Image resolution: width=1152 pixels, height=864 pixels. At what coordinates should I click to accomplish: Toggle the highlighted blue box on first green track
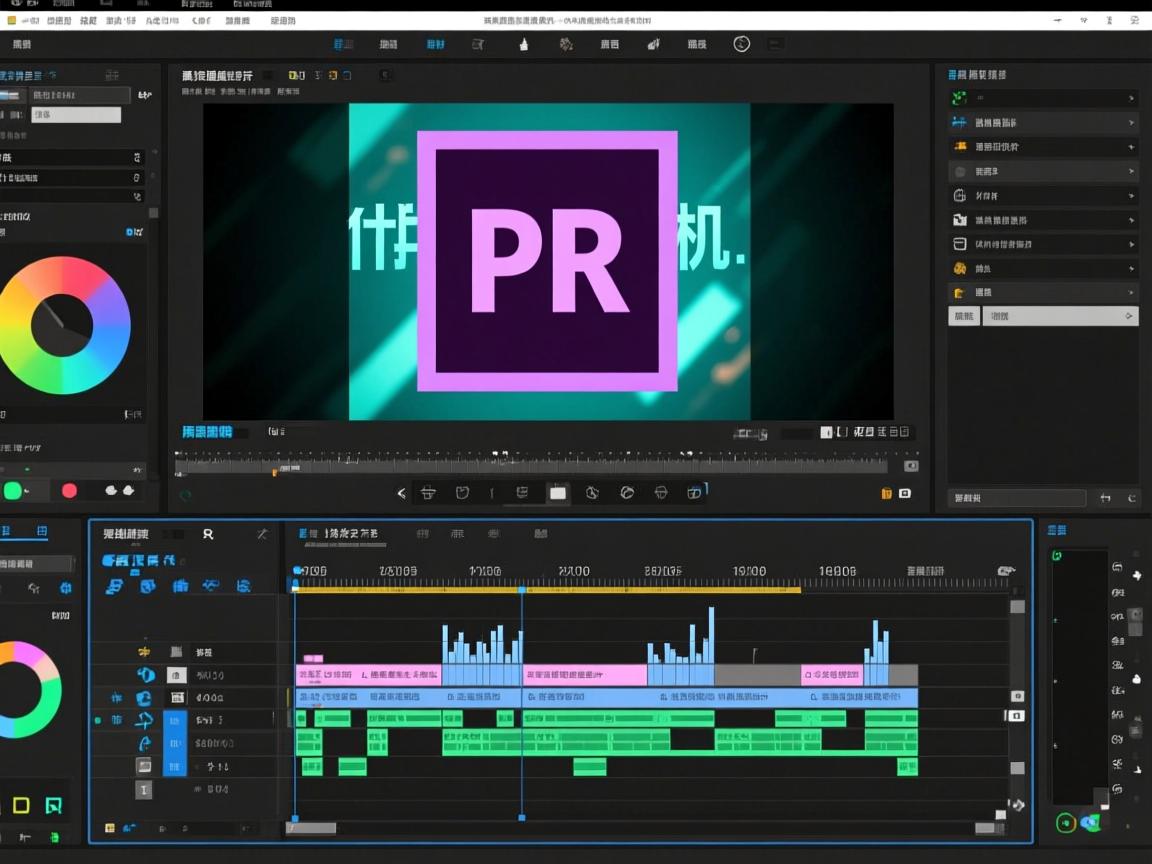click(x=175, y=720)
